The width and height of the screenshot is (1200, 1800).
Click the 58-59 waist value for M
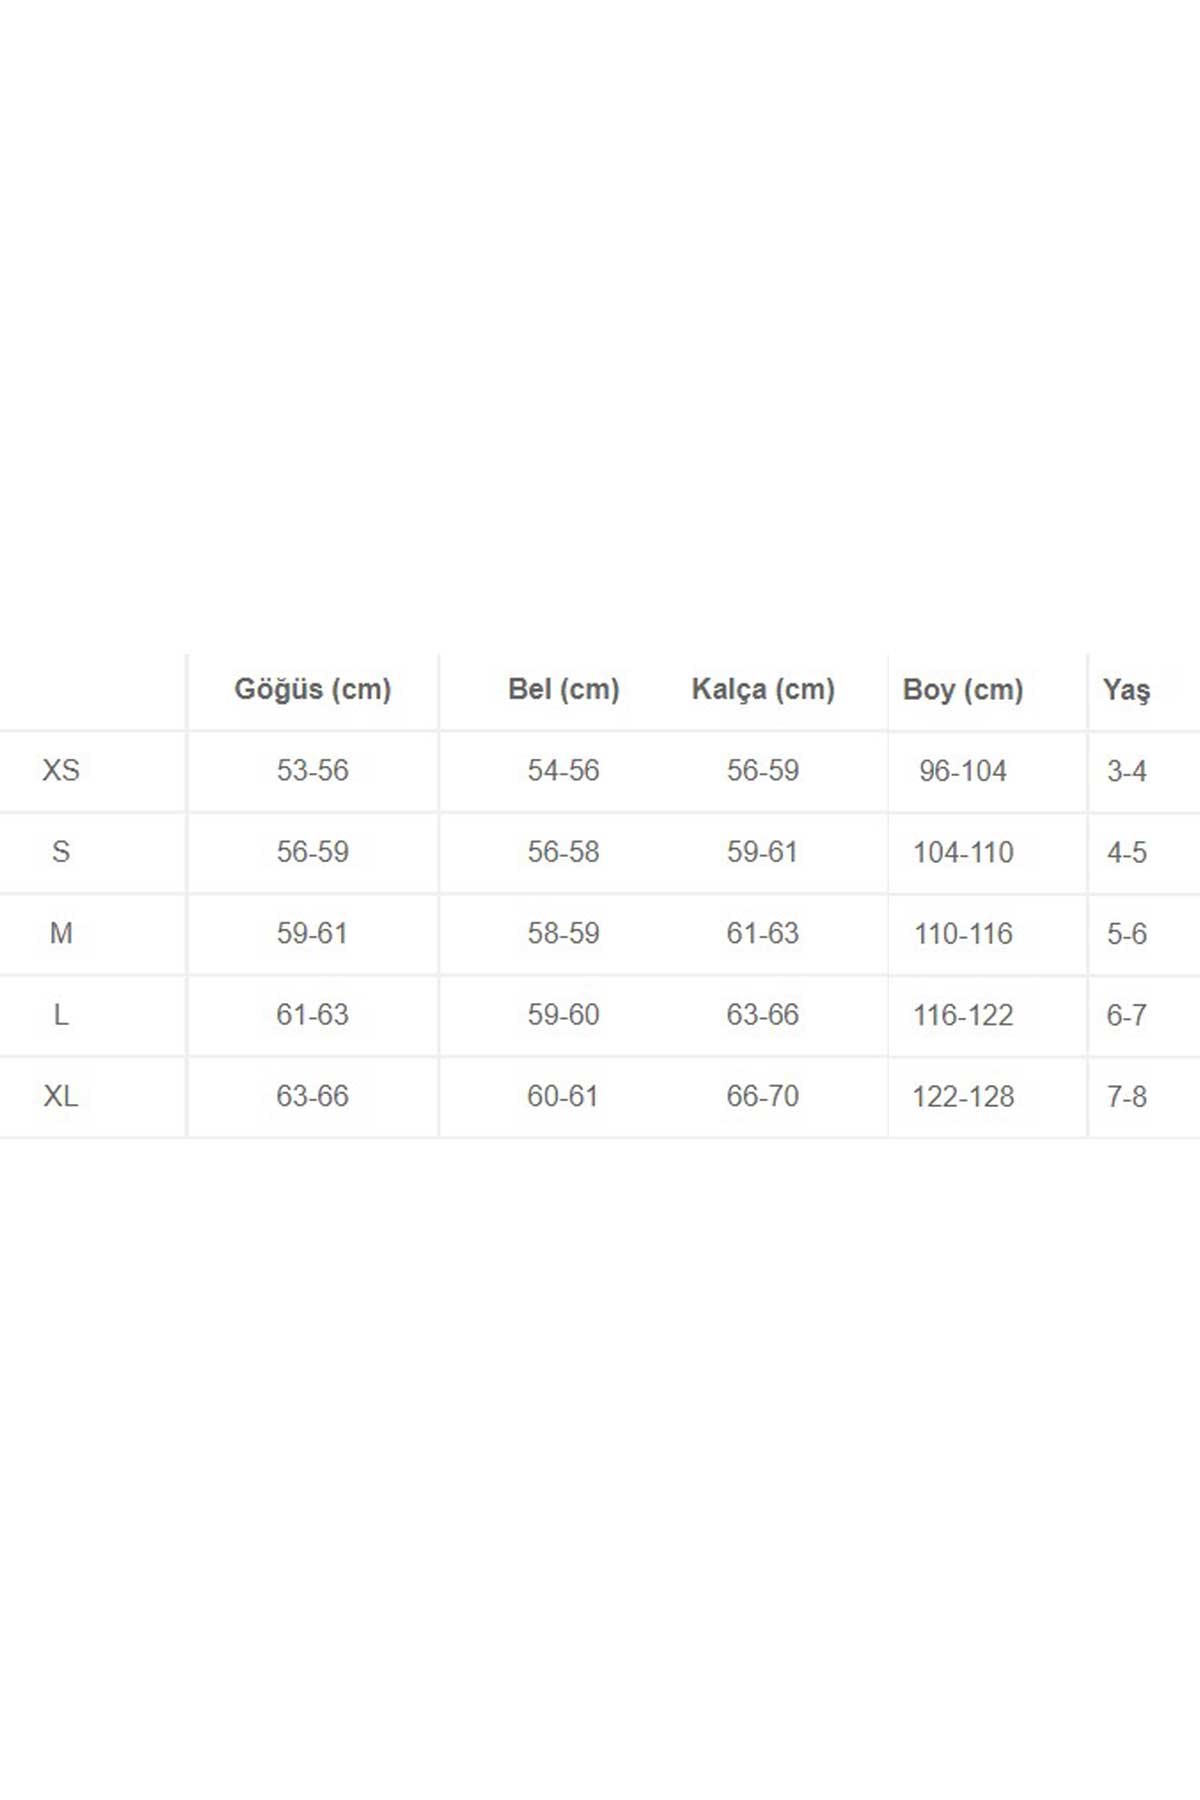click(x=563, y=933)
